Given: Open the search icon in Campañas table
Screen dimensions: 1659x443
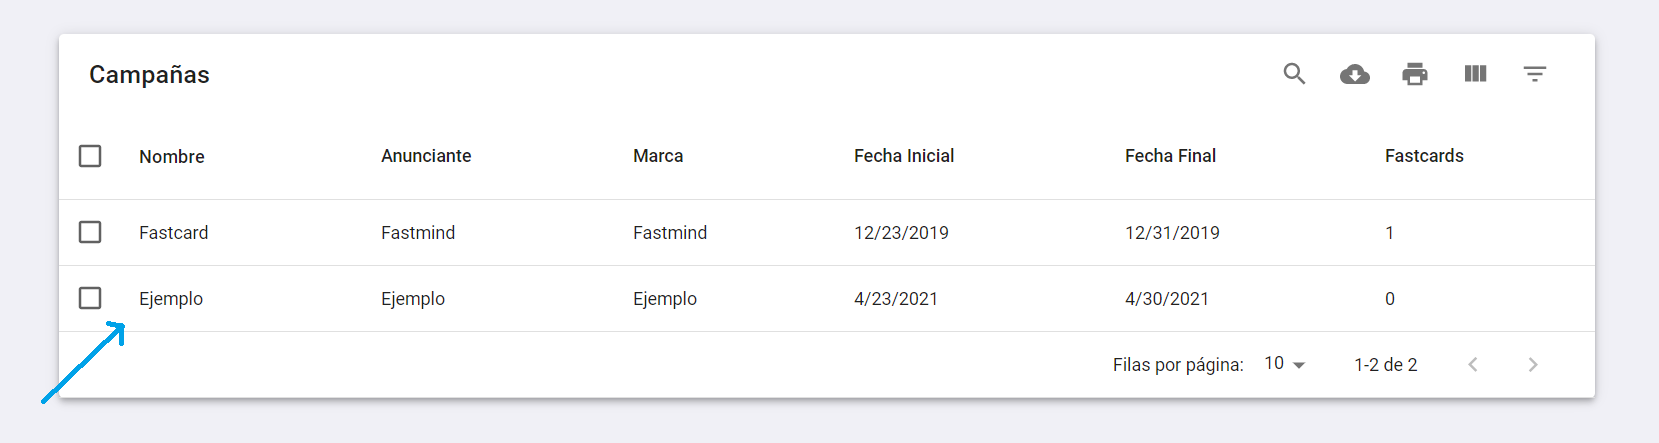Looking at the screenshot, I should [1294, 74].
